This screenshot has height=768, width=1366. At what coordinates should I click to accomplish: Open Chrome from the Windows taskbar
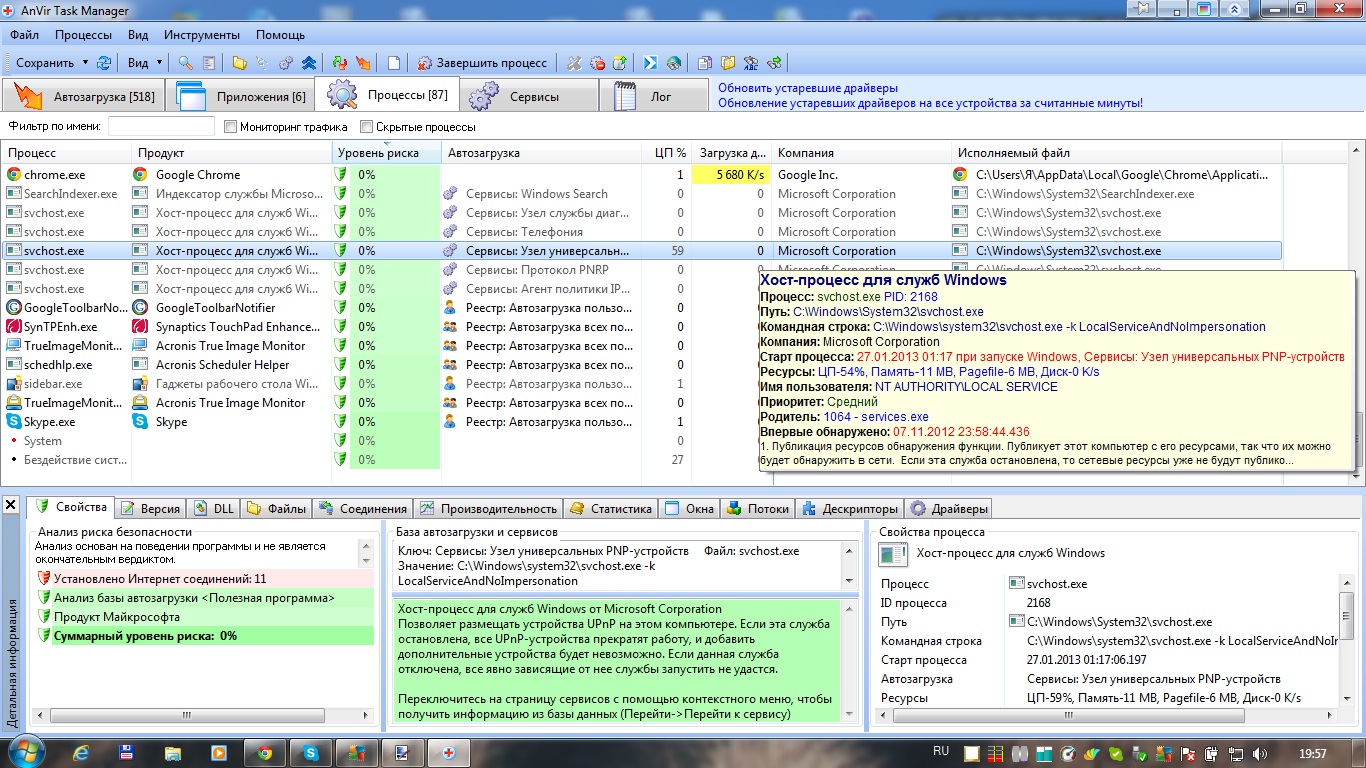pyautogui.click(x=265, y=753)
